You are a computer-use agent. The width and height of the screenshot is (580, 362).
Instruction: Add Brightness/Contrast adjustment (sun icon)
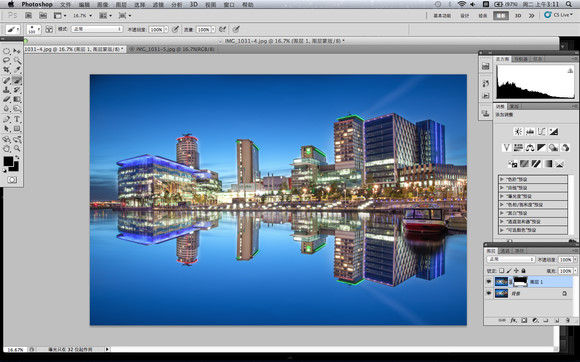tap(518, 132)
